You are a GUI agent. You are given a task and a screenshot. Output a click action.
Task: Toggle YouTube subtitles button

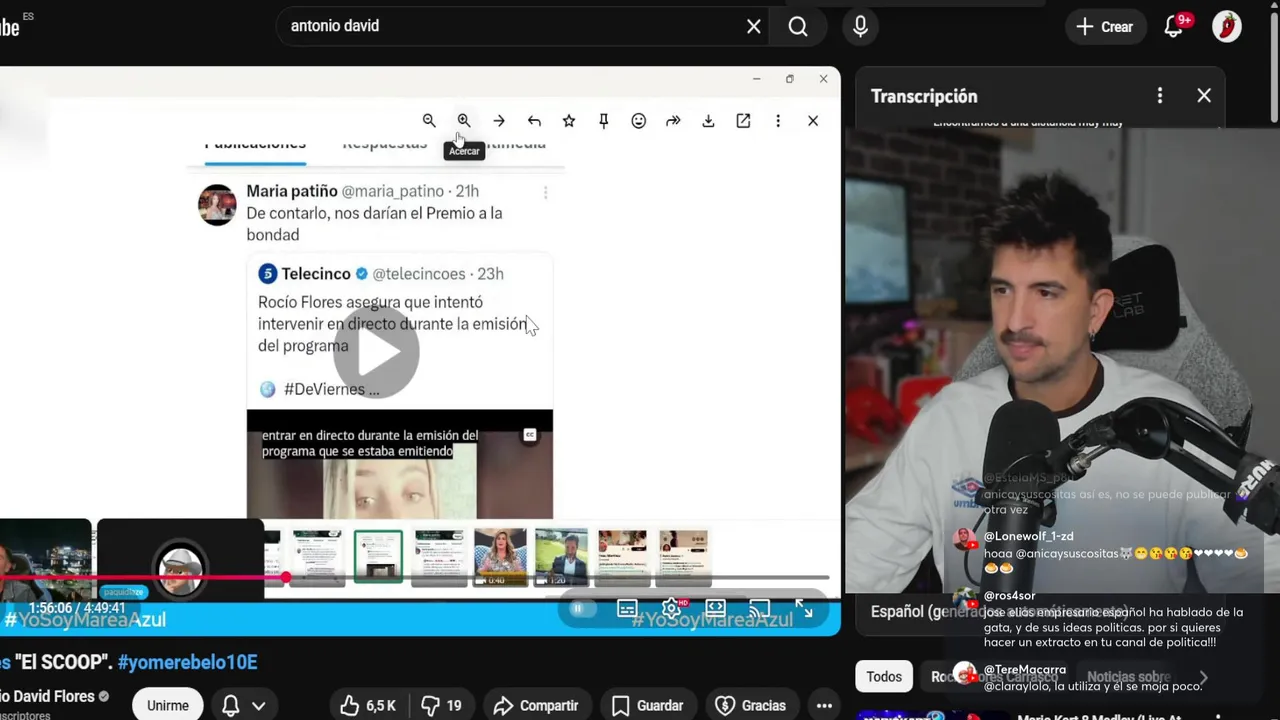627,608
